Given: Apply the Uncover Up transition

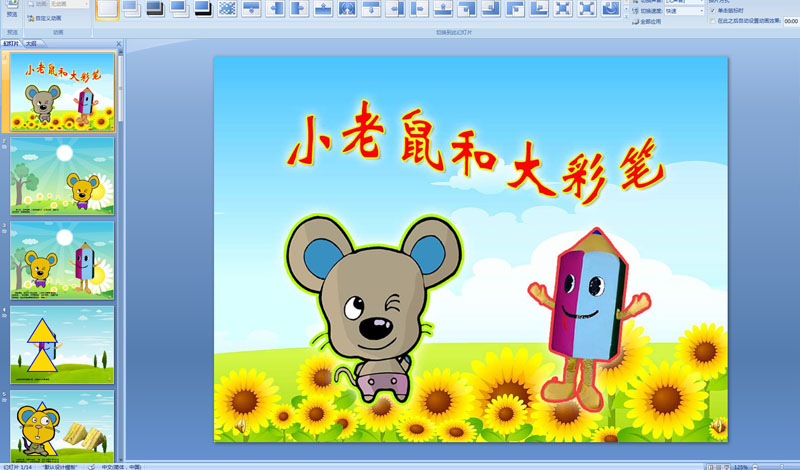Looking at the screenshot, I should 443,8.
